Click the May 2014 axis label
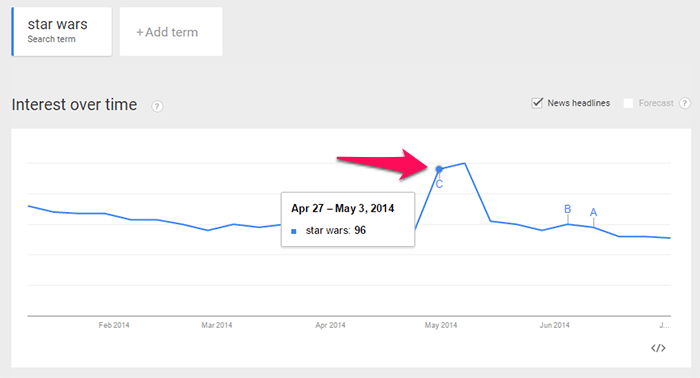 (441, 325)
